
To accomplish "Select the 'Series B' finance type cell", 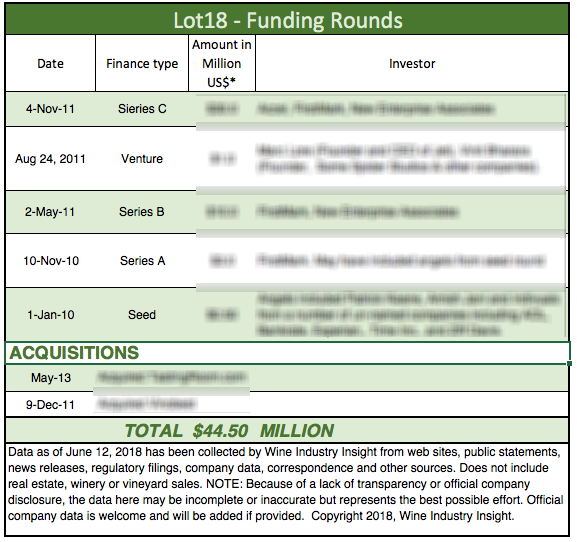I will [x=142, y=212].
